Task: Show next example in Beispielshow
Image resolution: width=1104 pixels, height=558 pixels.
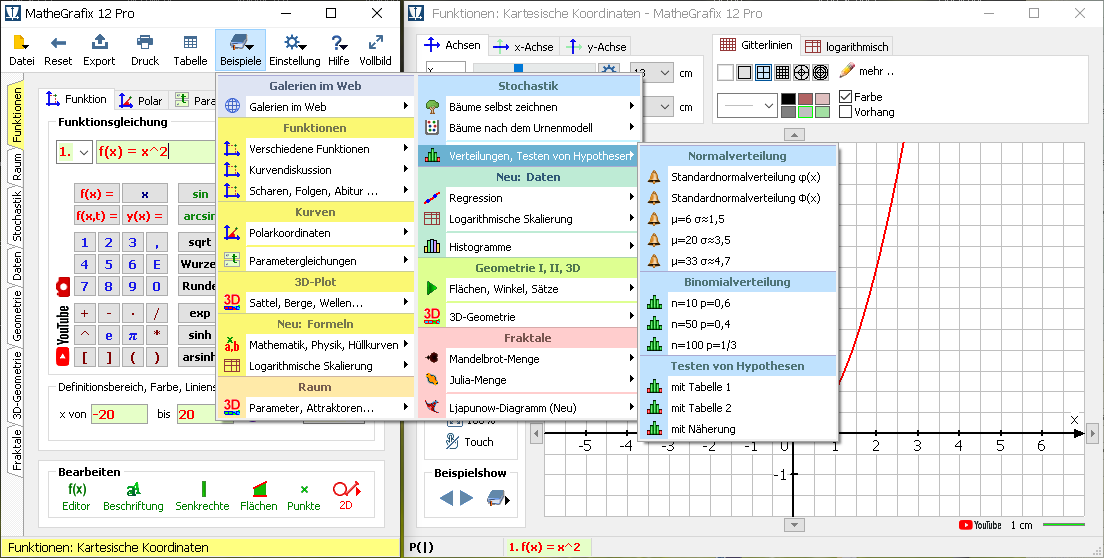Action: pos(466,498)
